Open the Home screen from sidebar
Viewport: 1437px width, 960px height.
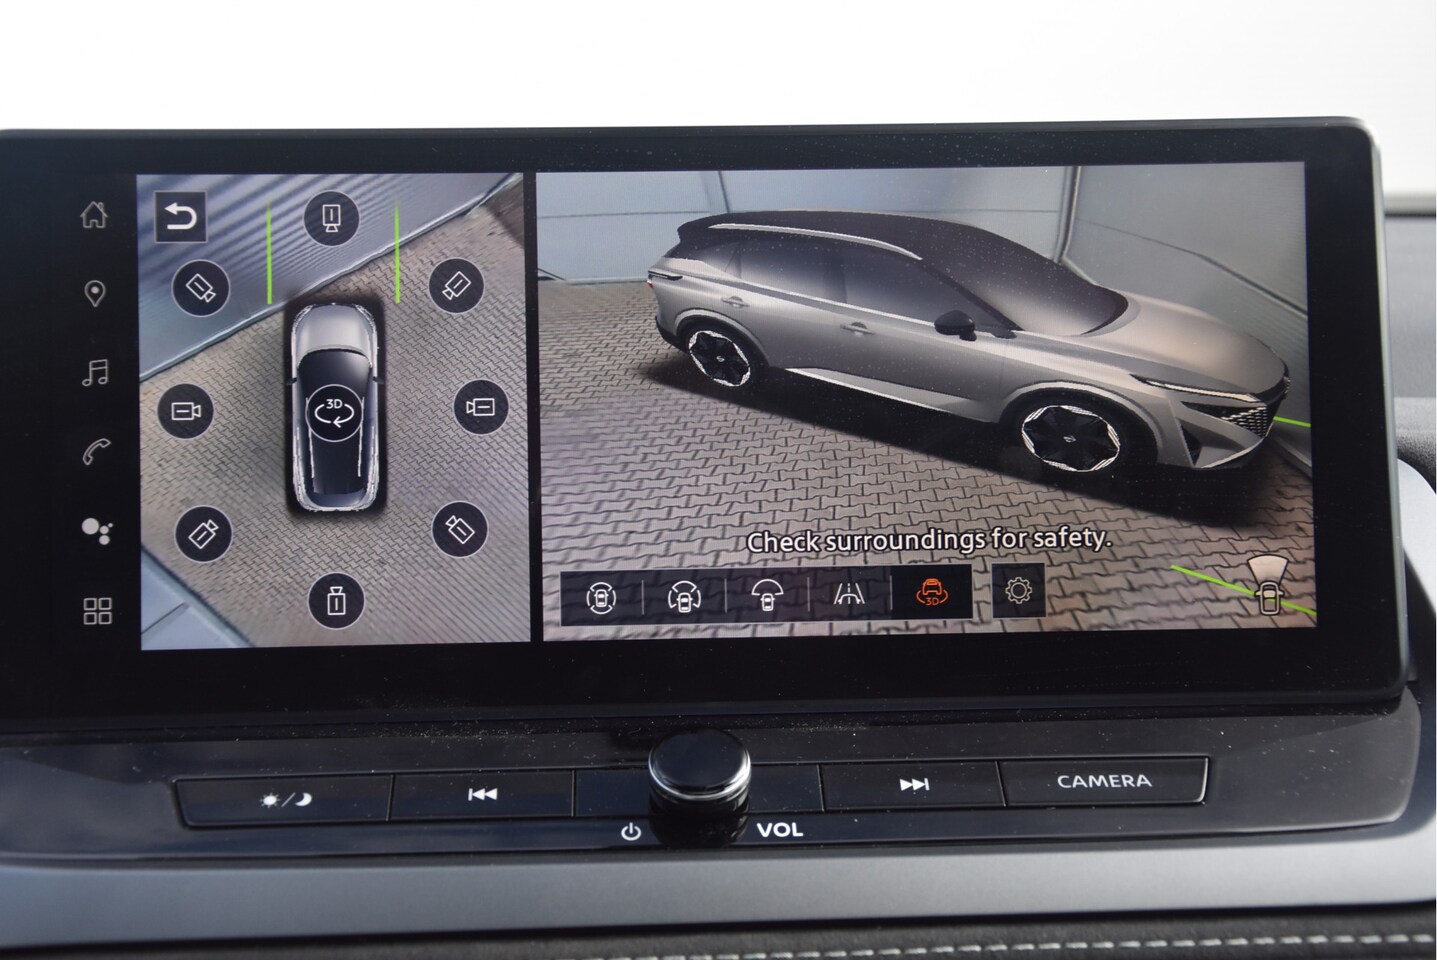tap(94, 214)
